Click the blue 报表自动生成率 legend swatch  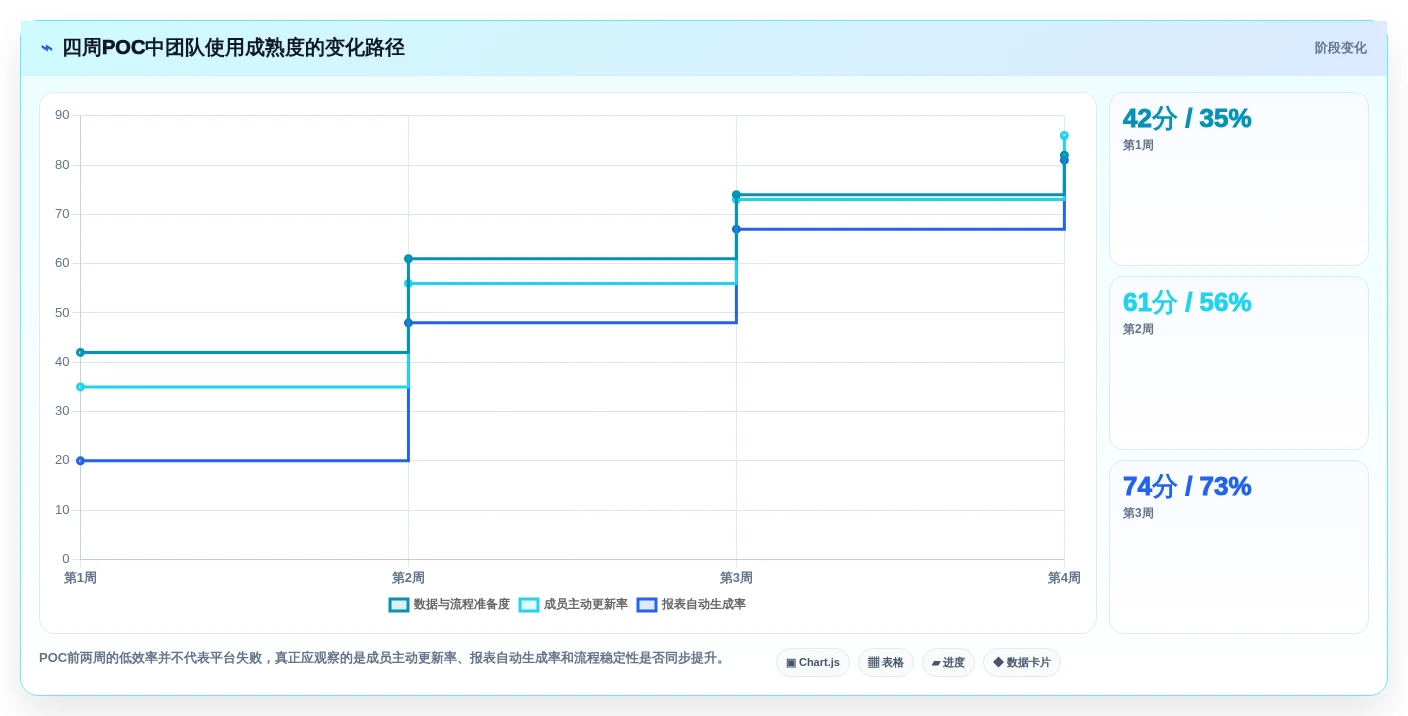coord(647,605)
